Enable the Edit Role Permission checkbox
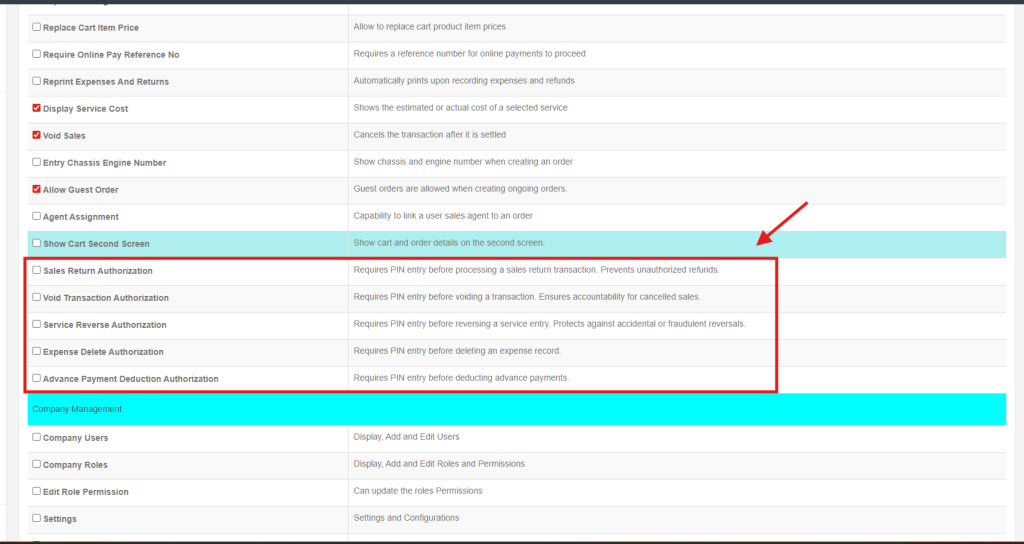This screenshot has width=1024, height=544. (x=37, y=491)
